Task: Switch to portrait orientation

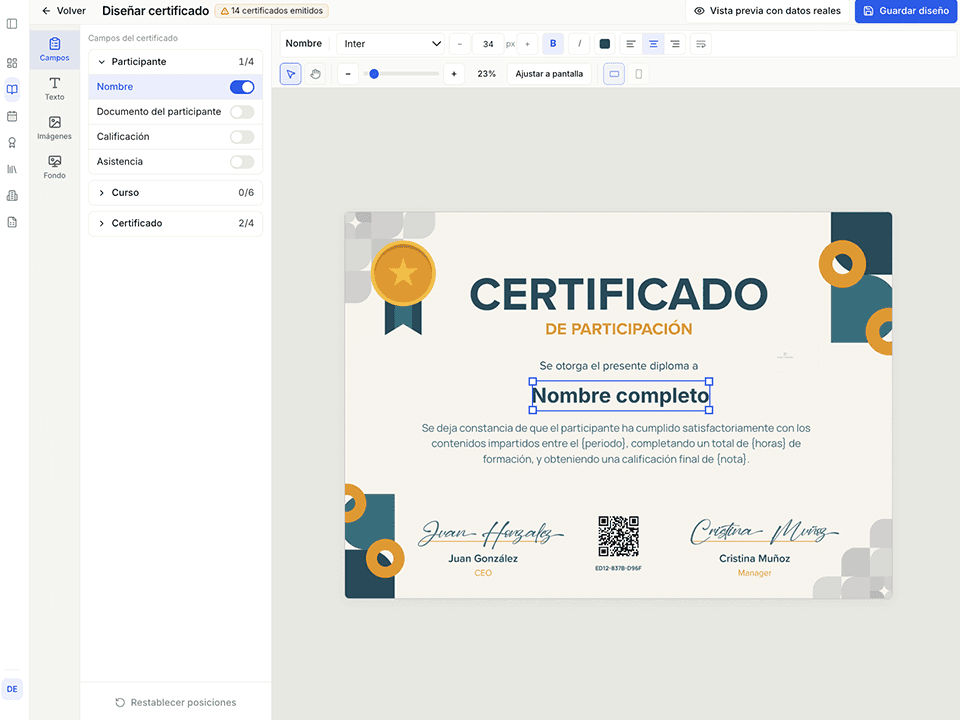Action: coord(639,74)
